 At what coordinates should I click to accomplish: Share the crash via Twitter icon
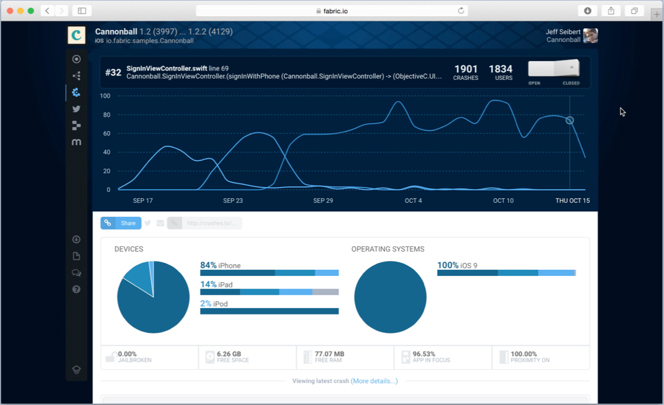[147, 223]
